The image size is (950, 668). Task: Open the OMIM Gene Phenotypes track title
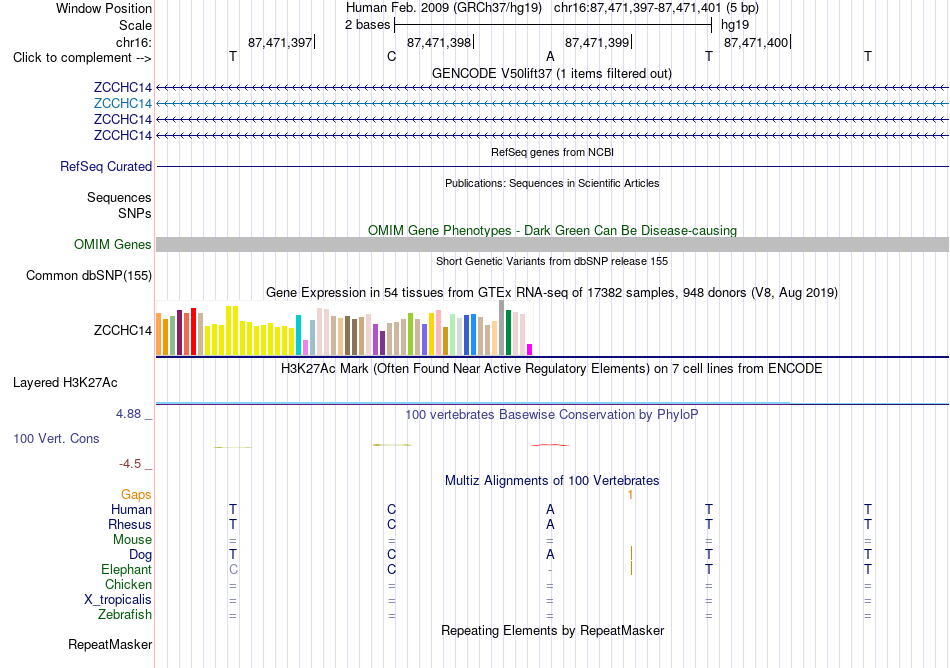point(552,230)
